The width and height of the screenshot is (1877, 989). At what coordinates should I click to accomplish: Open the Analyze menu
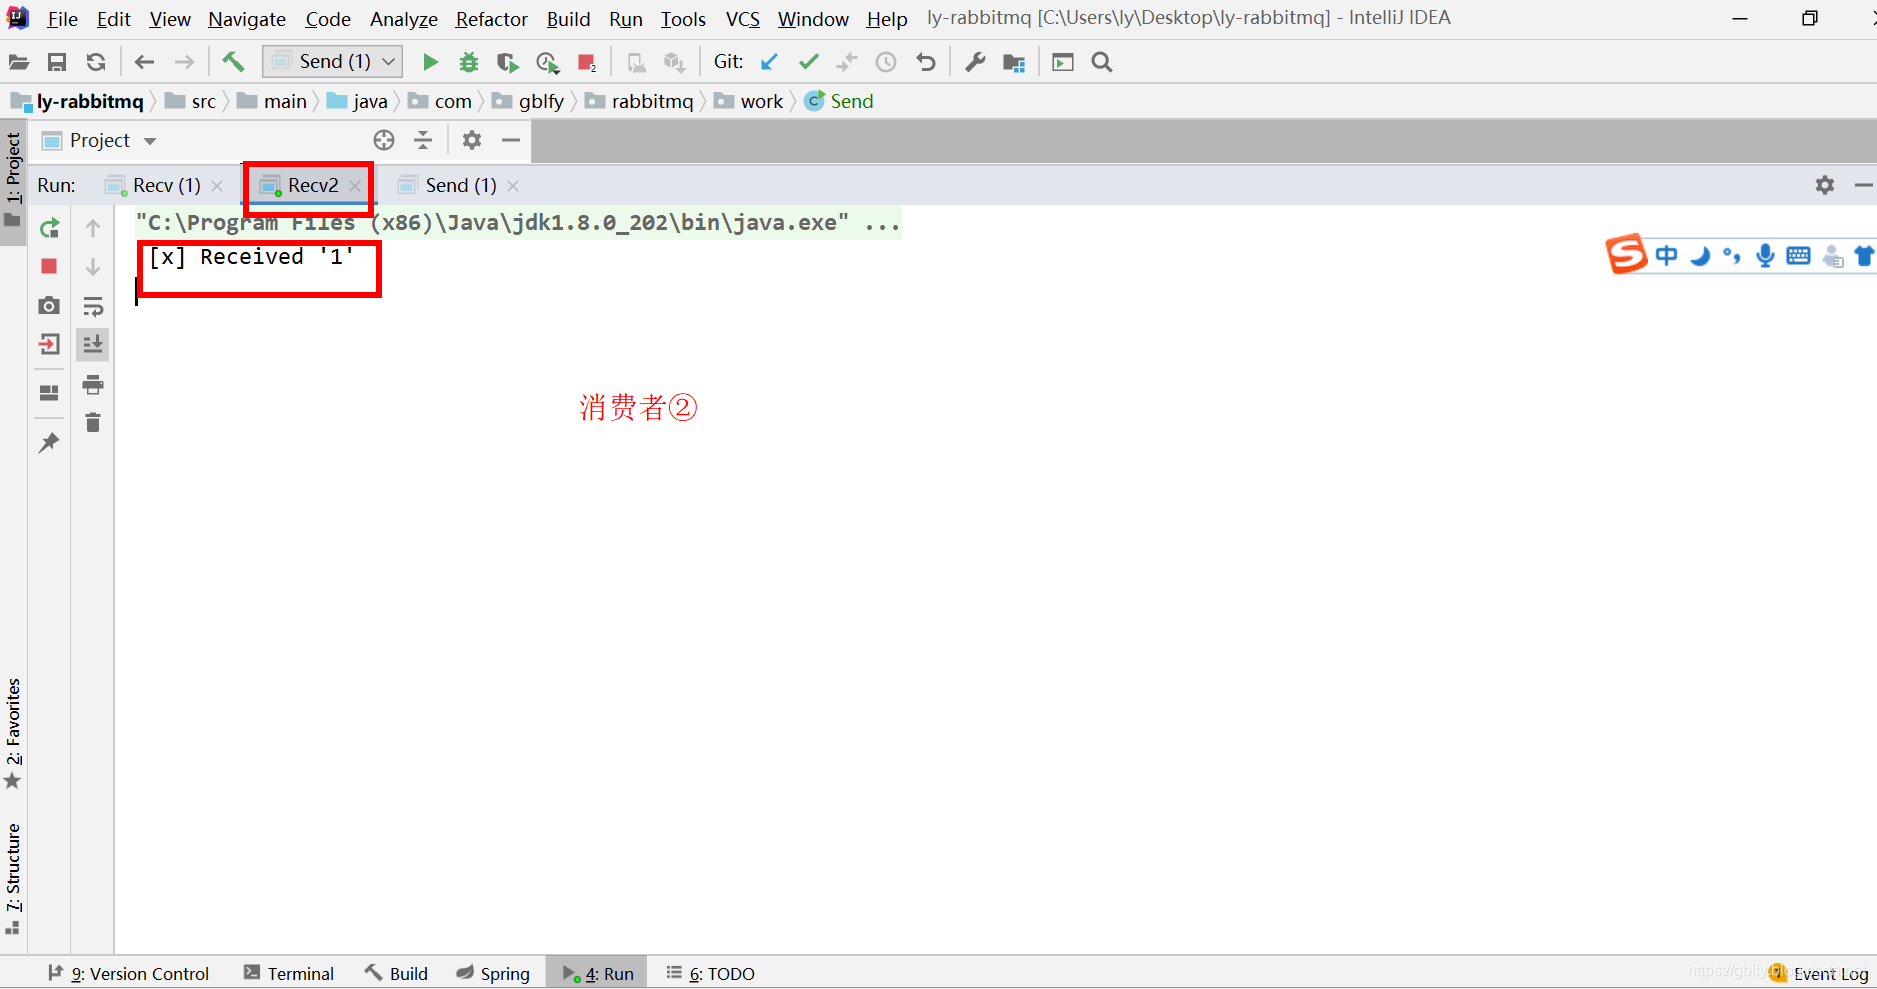coord(404,19)
